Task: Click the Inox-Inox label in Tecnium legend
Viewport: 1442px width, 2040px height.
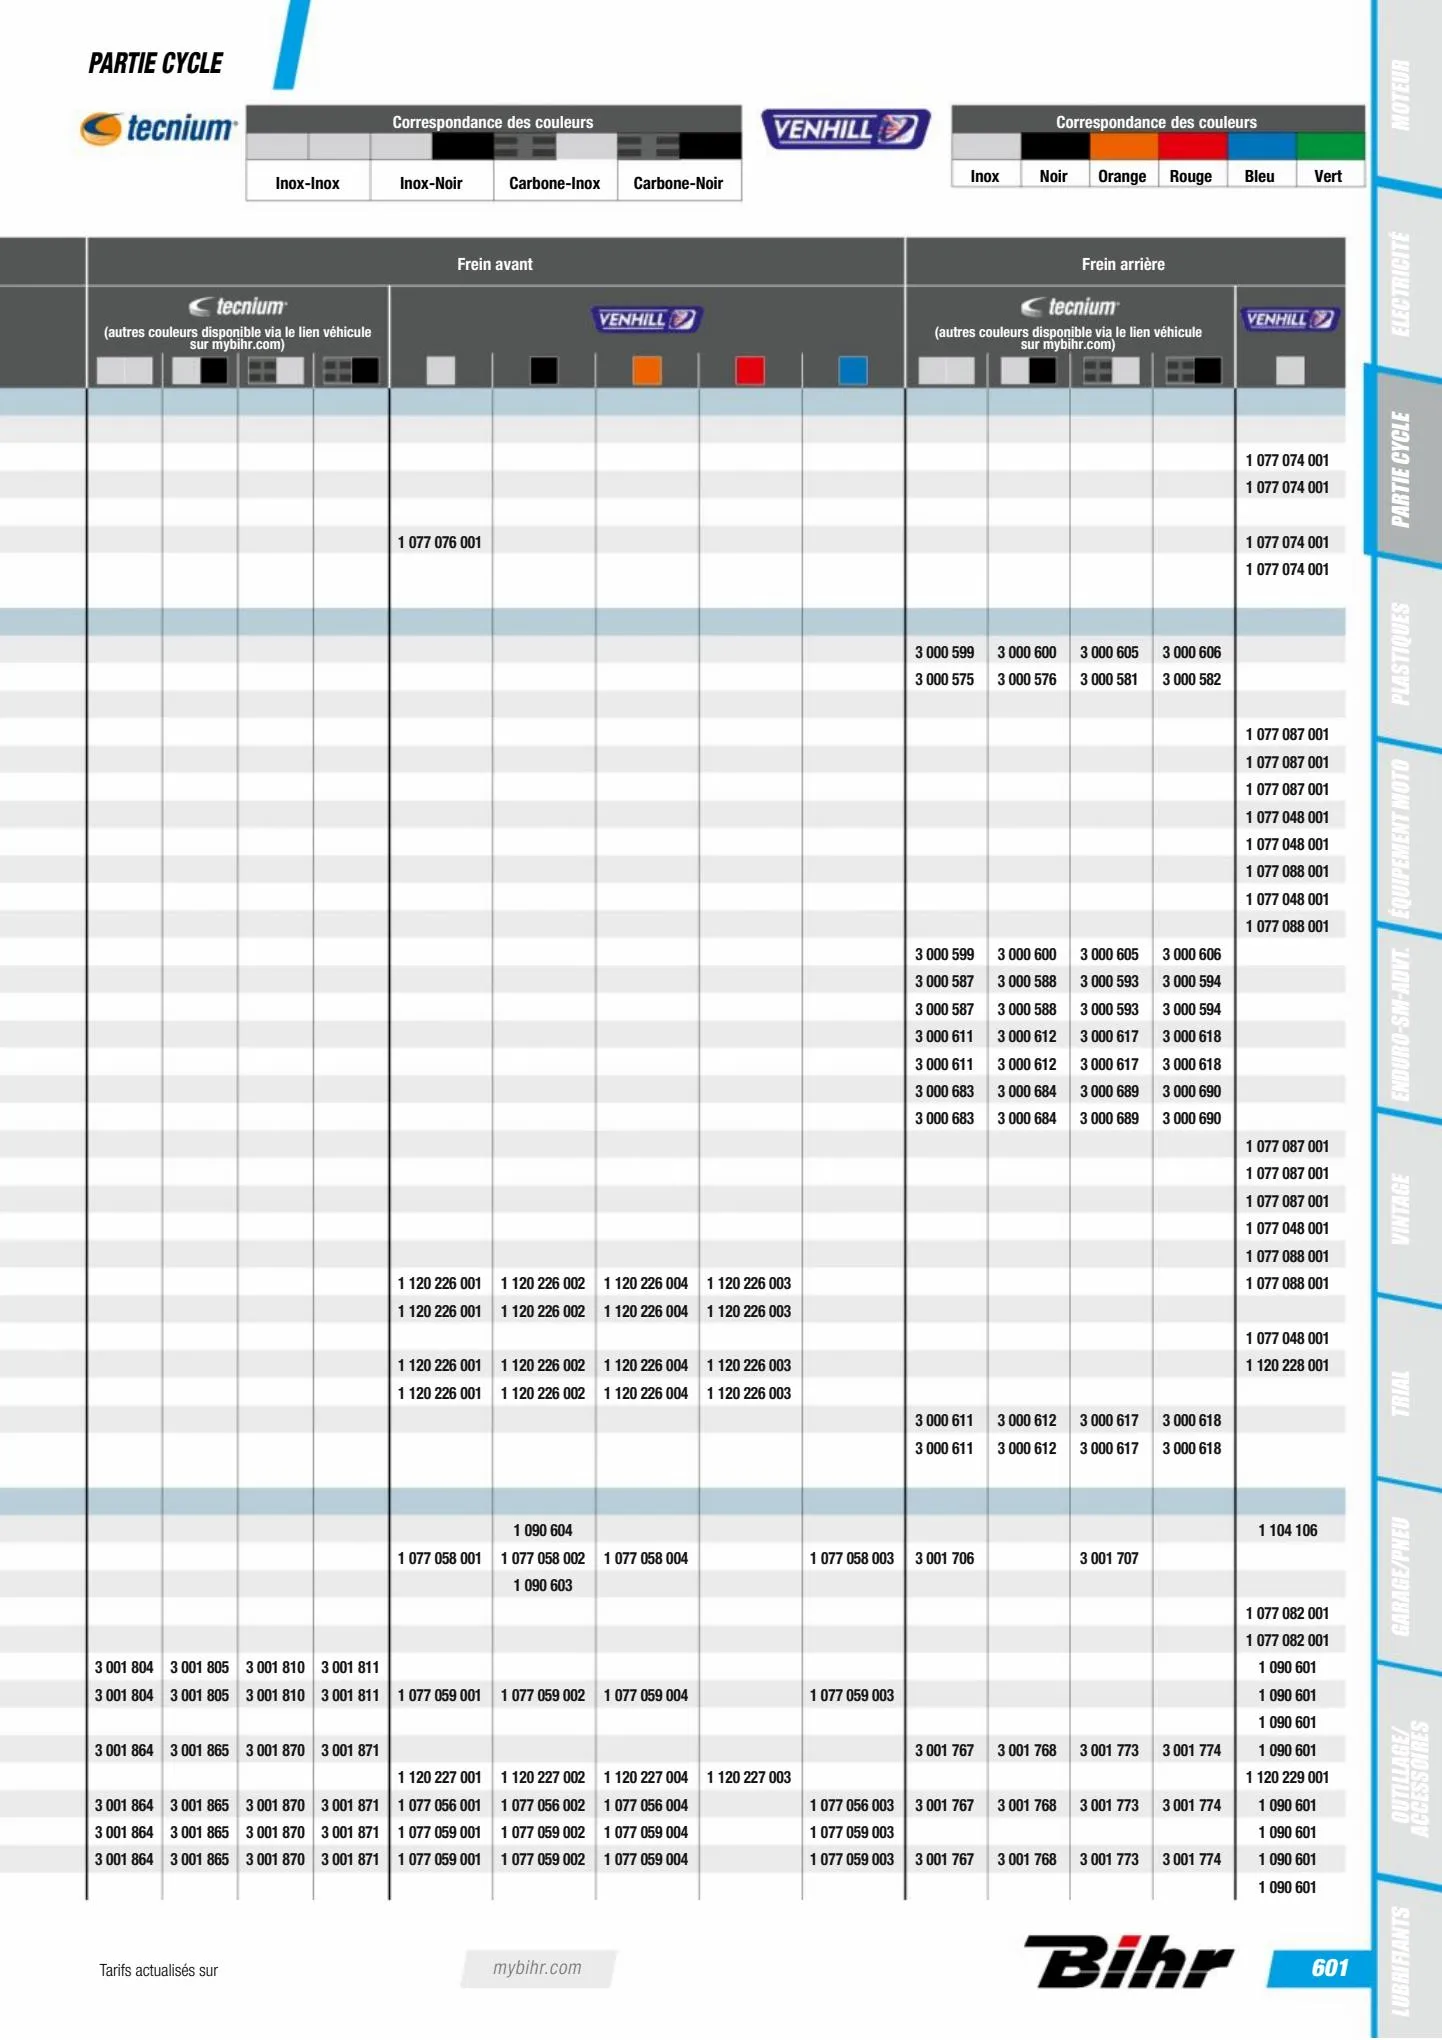Action: 308,183
